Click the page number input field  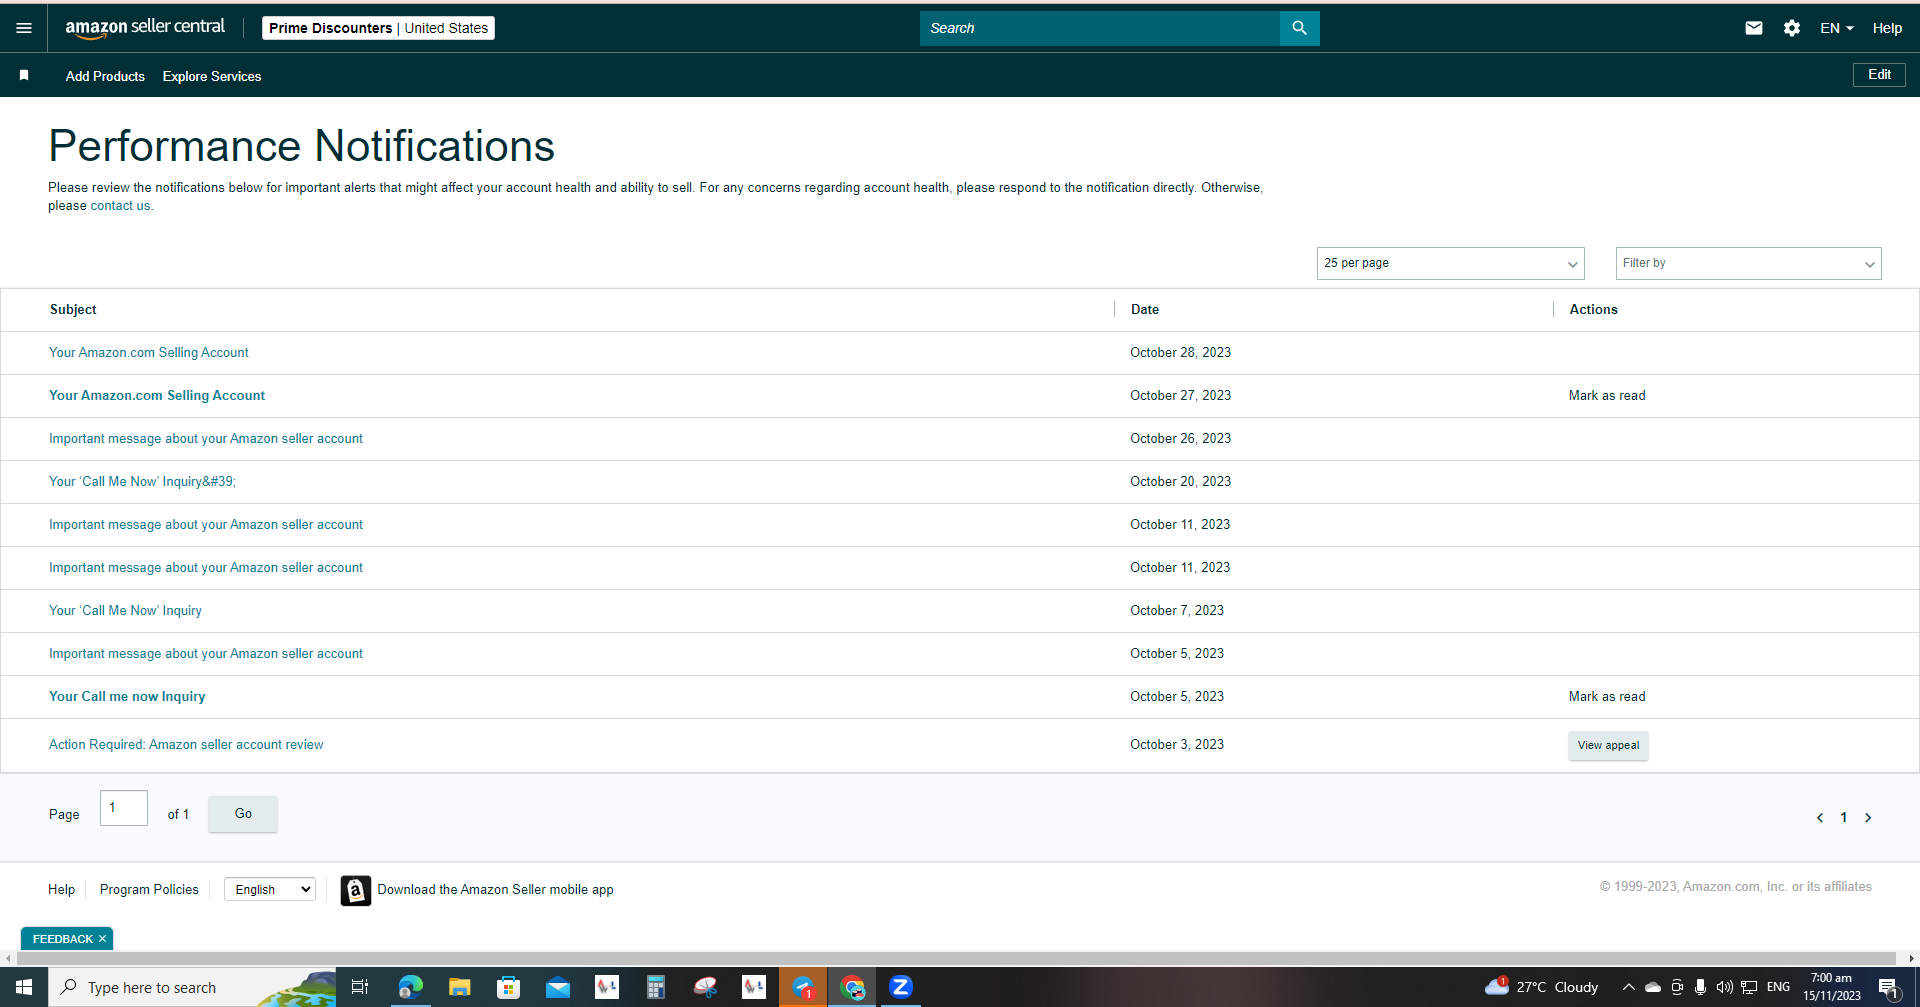point(124,808)
